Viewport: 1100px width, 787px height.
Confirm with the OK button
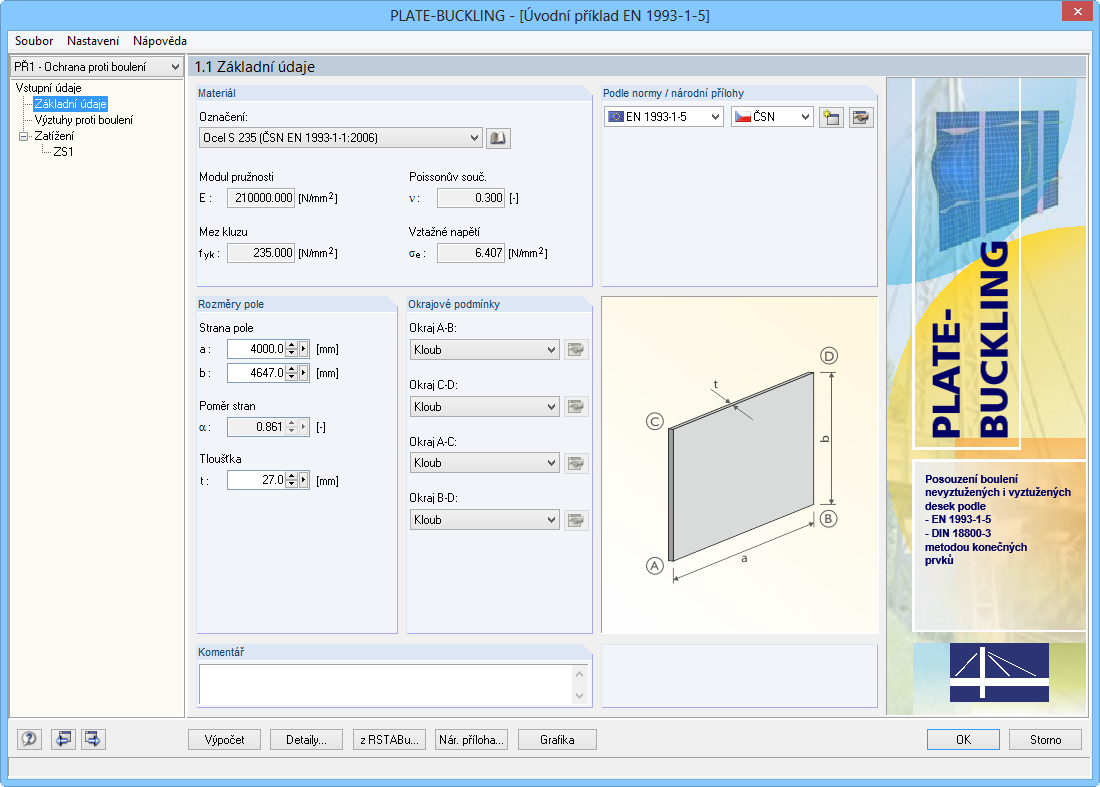point(963,739)
